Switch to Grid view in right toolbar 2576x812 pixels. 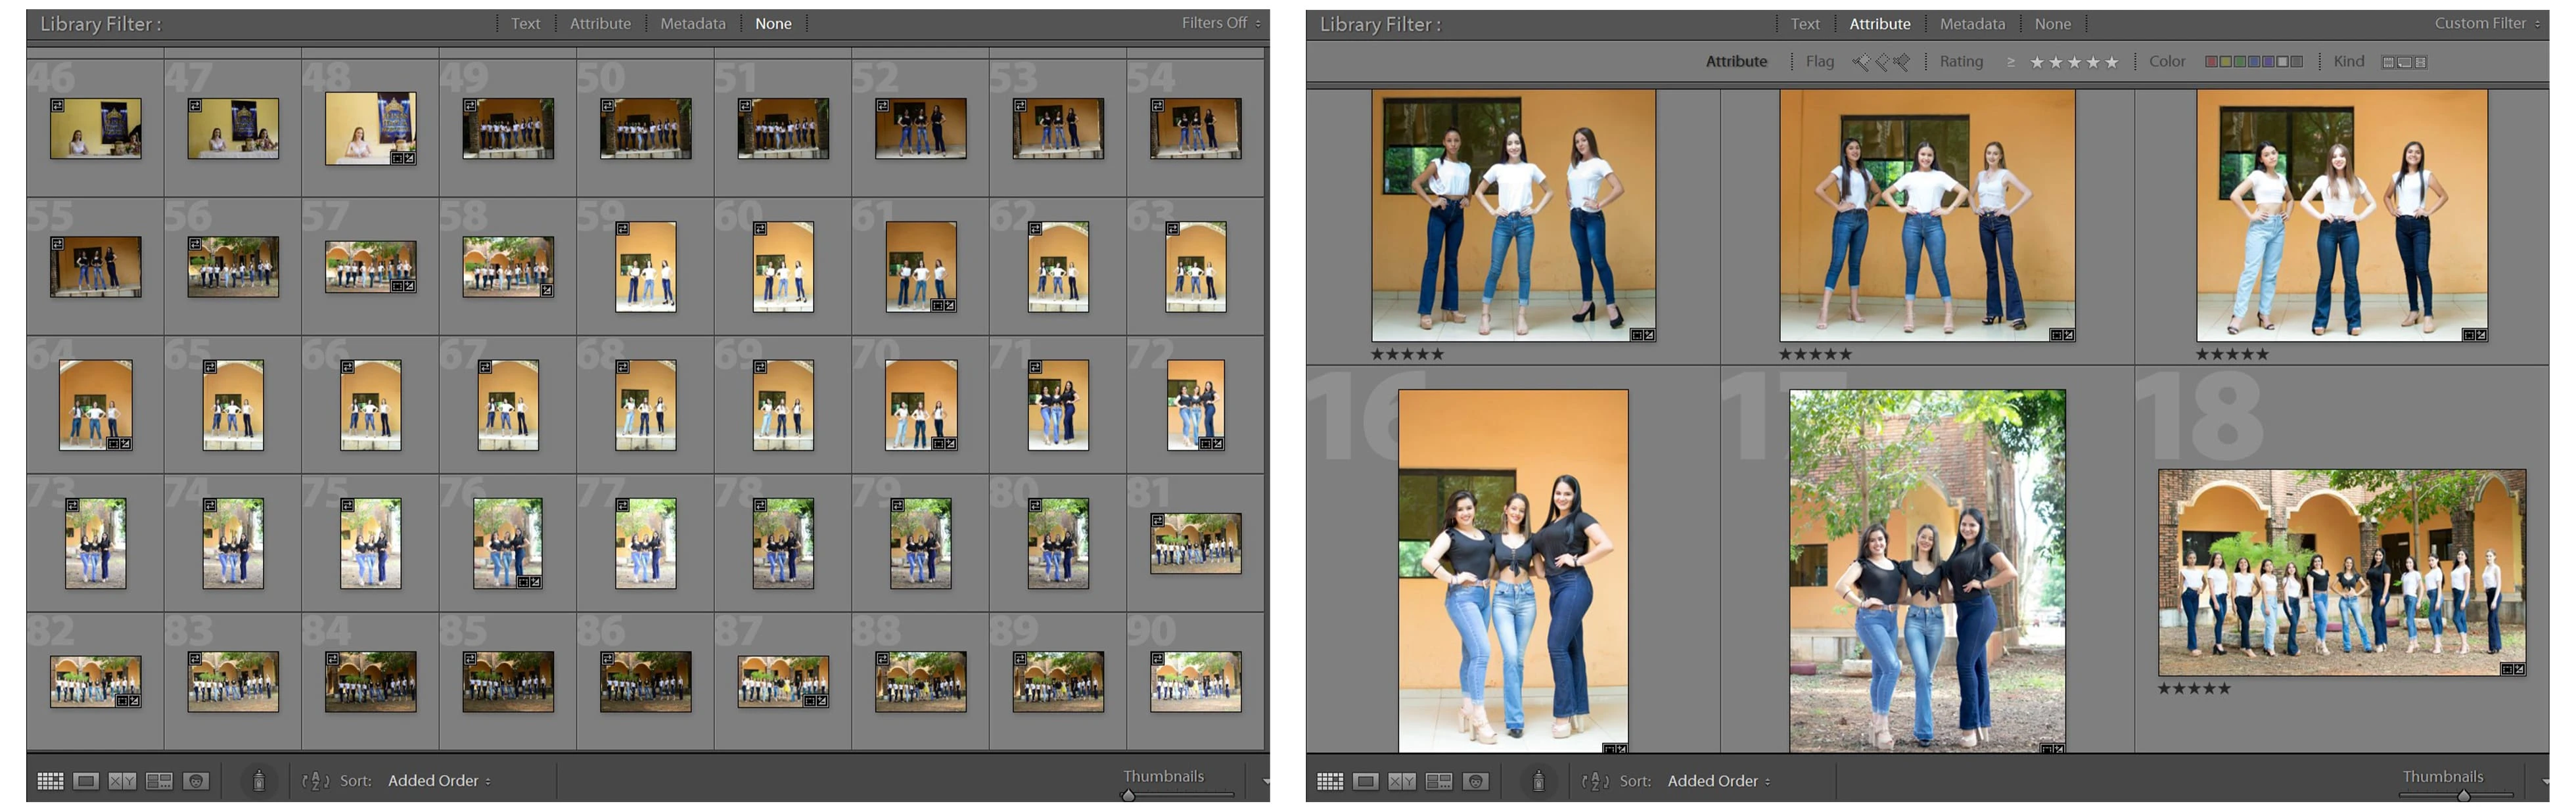tap(1330, 781)
